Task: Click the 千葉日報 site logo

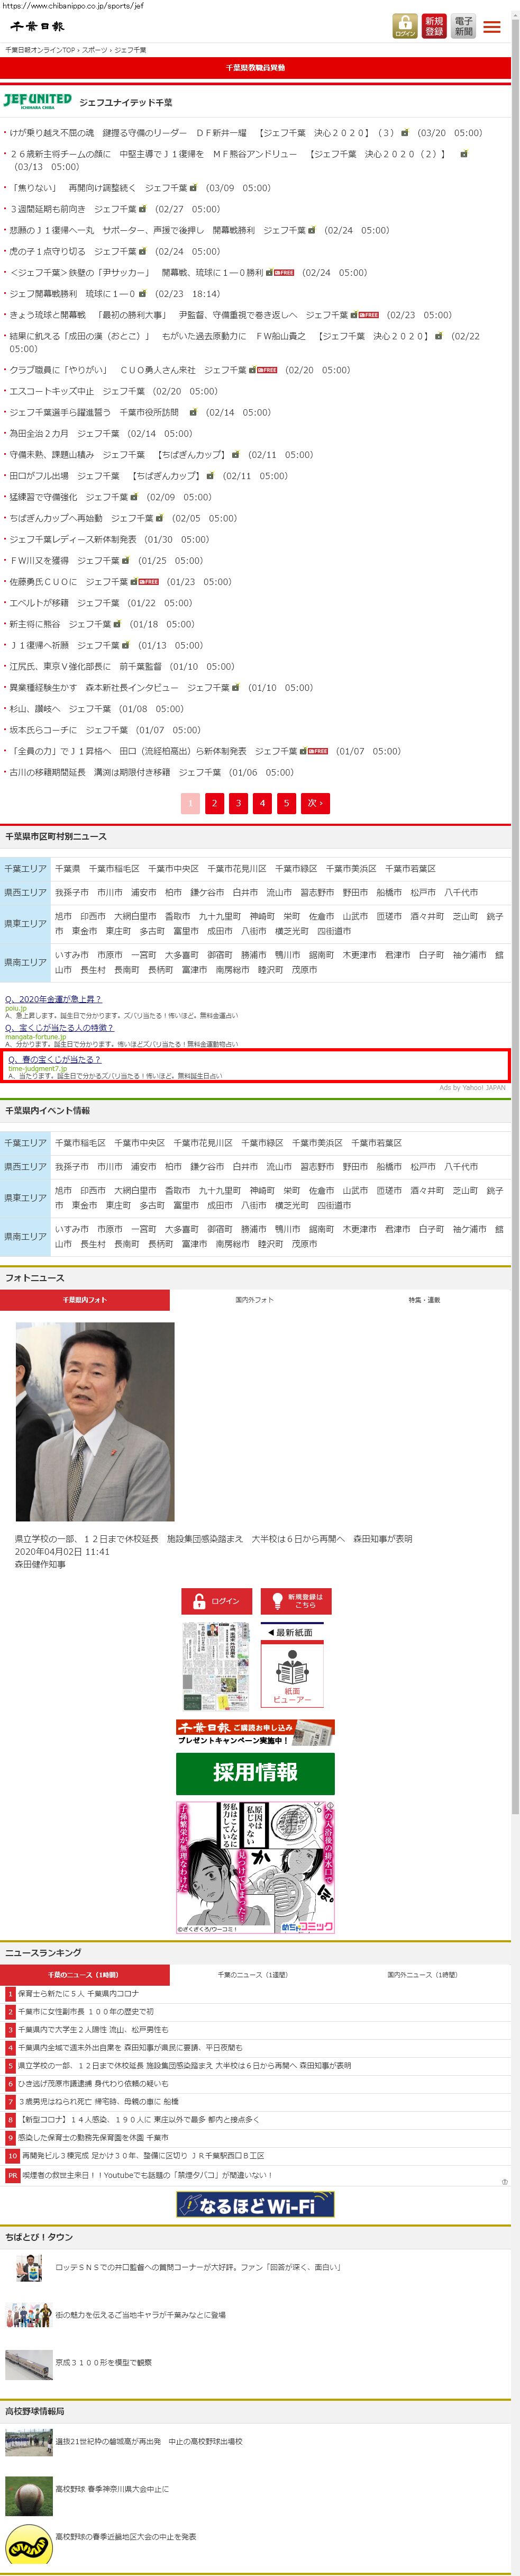Action: point(38,27)
